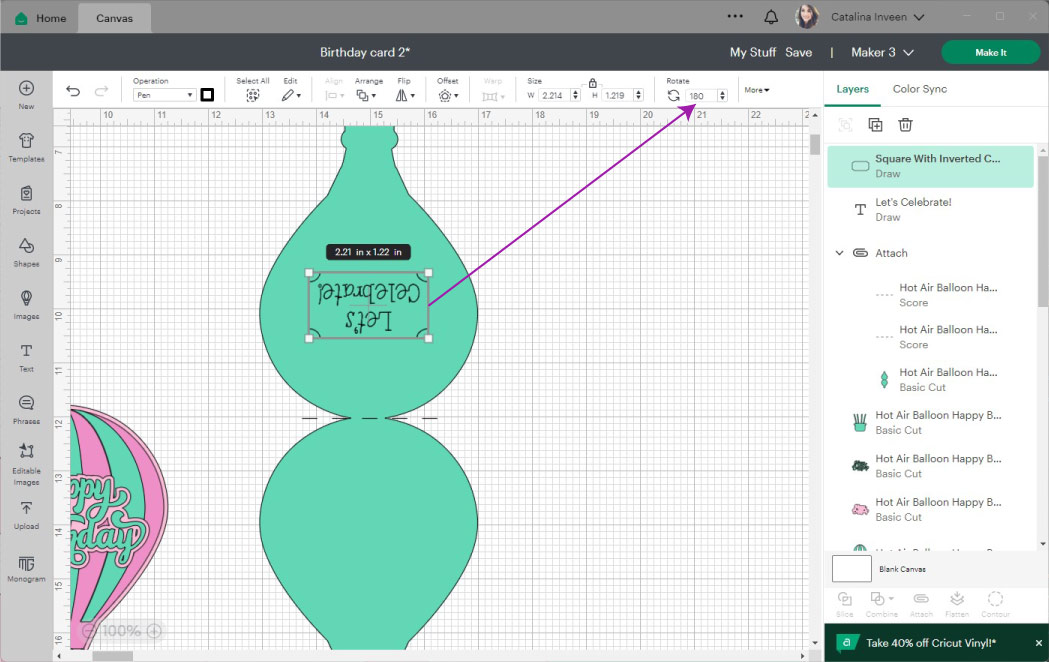
Task: Click the Height stepper arrows
Action: point(639,96)
